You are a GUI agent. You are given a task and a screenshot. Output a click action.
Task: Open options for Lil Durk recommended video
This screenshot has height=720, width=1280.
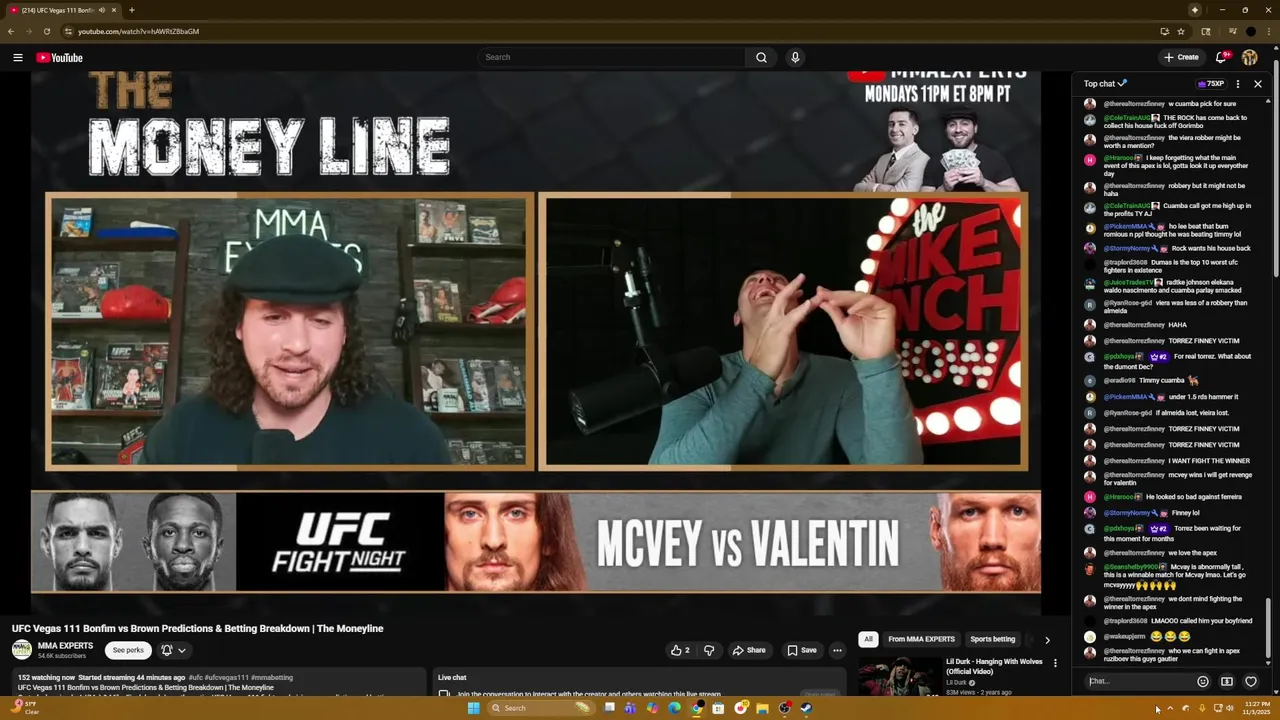coord(1055,663)
